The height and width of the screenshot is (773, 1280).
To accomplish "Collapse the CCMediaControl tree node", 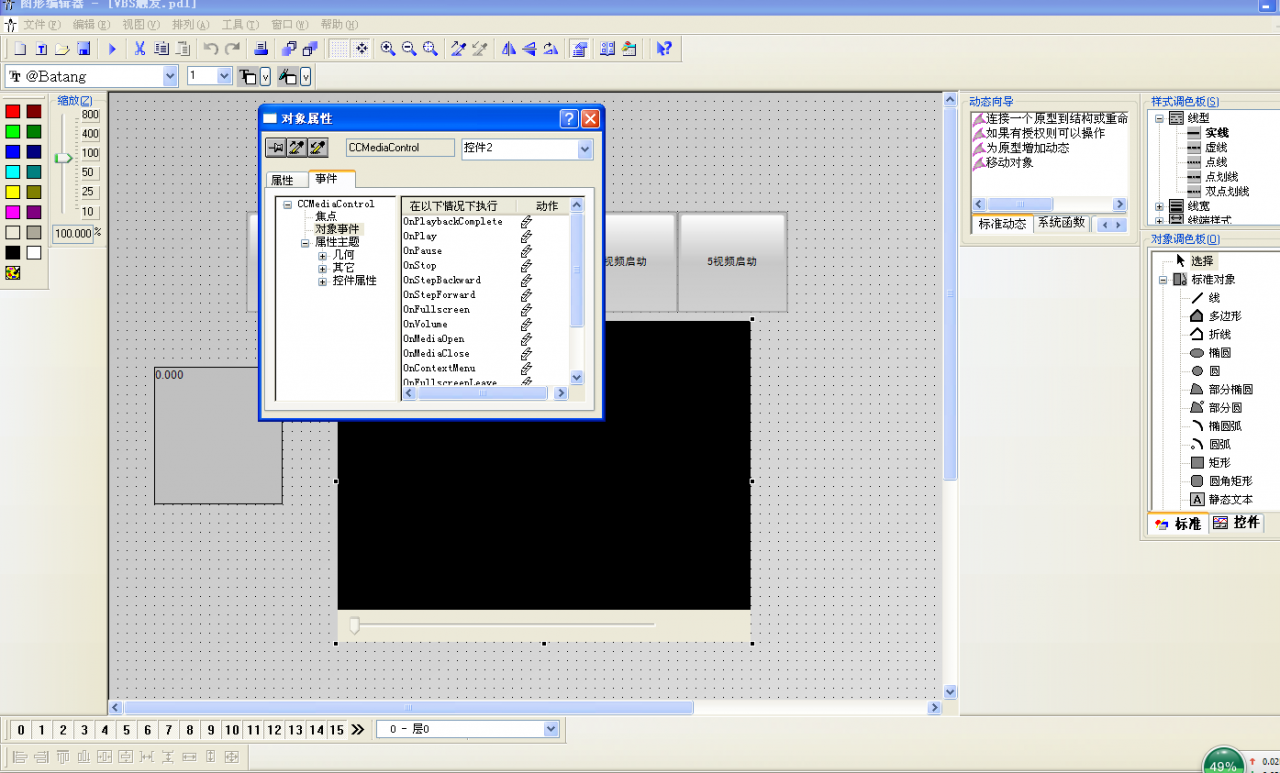I will (x=287, y=204).
